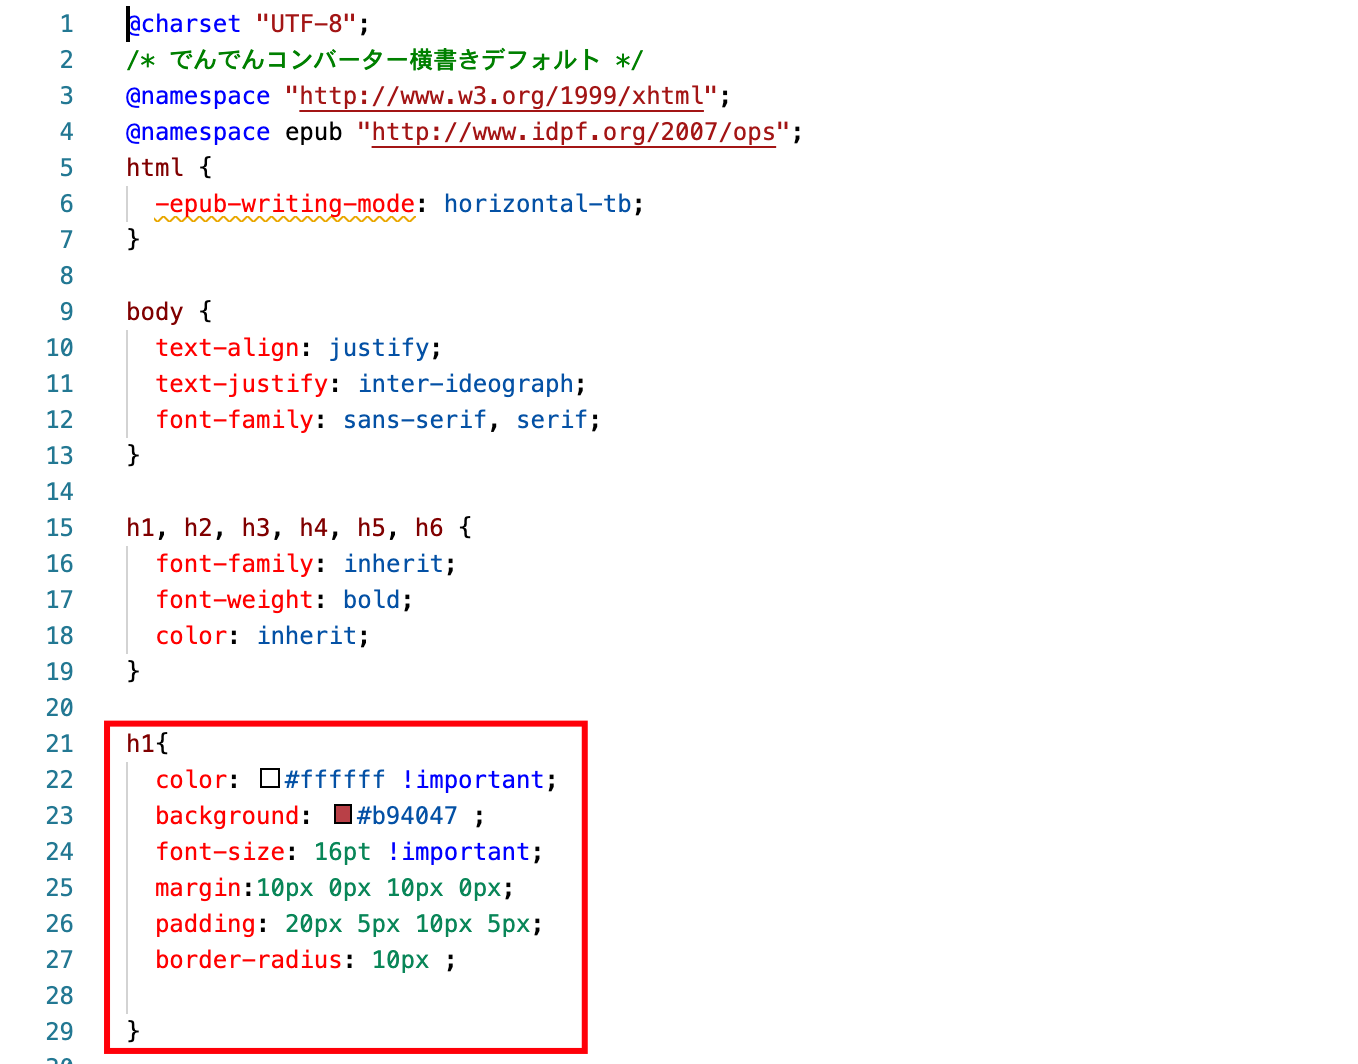Click the -epub-writing-mode property with warning underline

[x=285, y=204]
